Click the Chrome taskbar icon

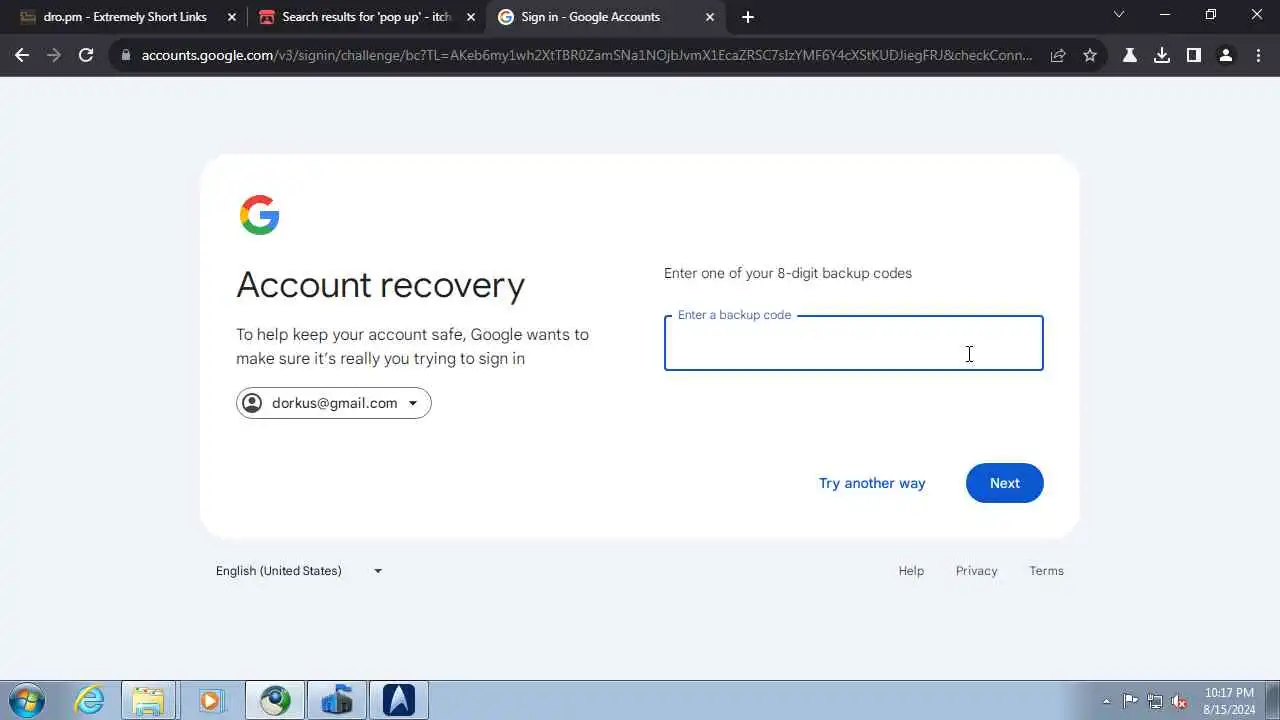[275, 700]
